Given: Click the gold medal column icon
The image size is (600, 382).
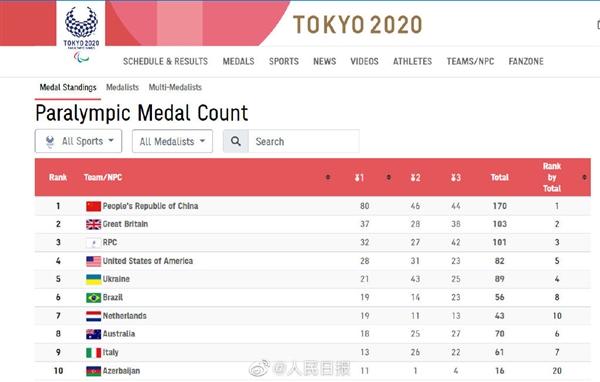Looking at the screenshot, I should point(359,177).
